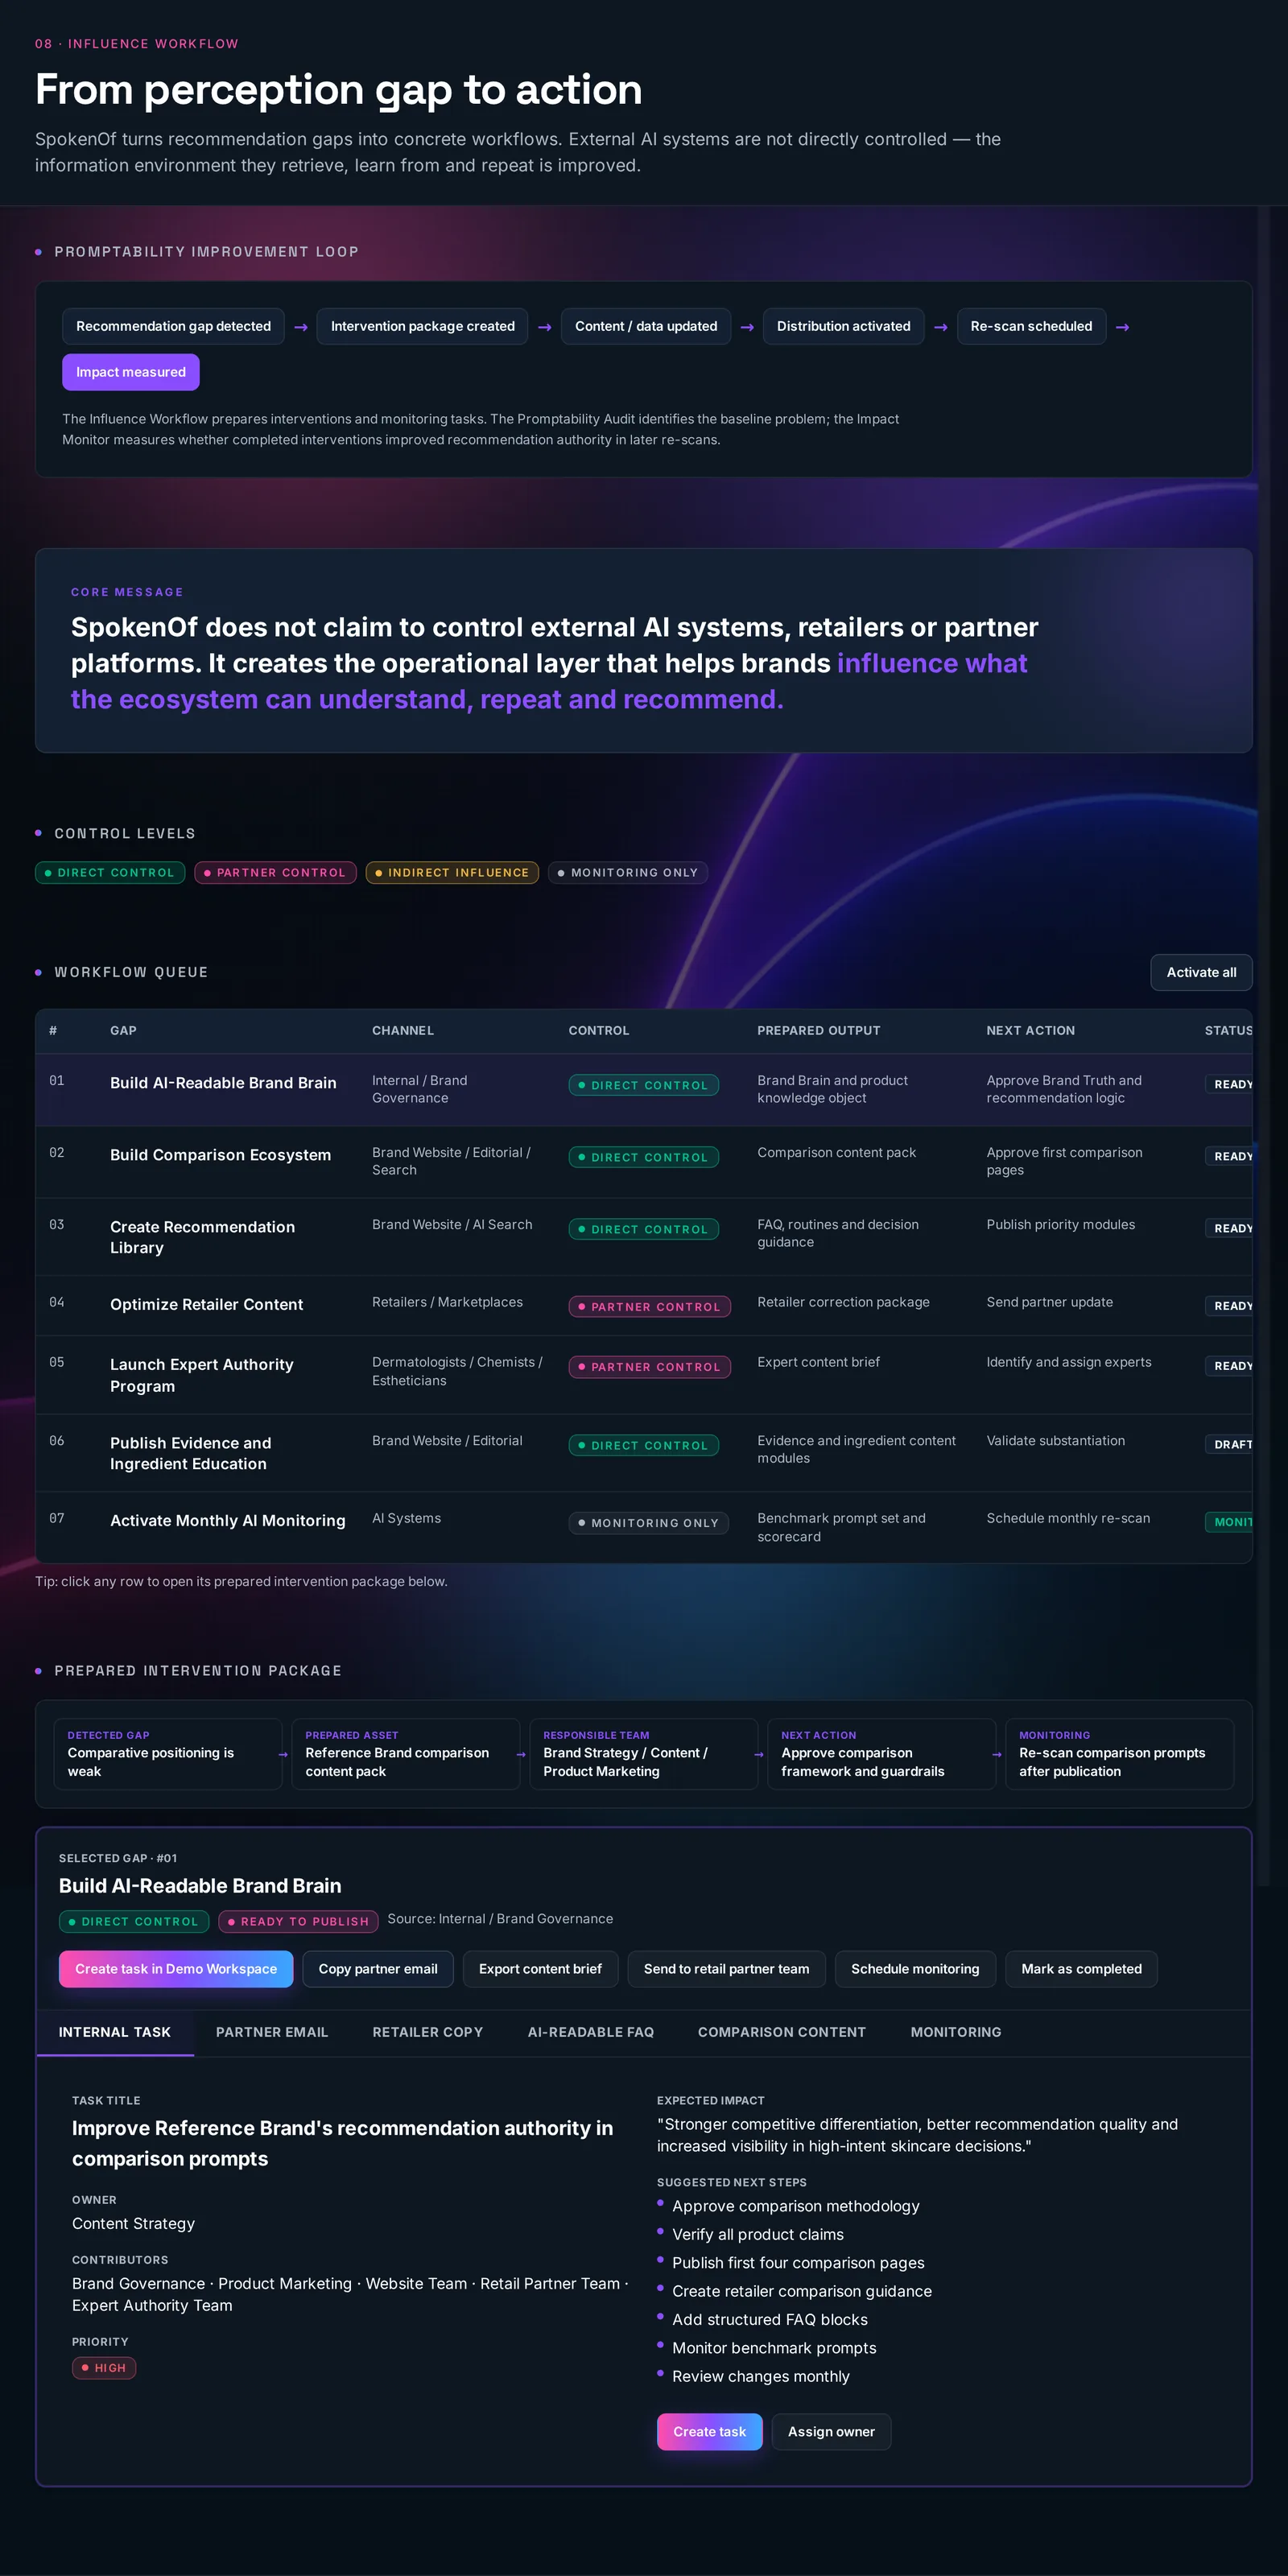The image size is (1288, 2576).
Task: Click the CONTROL column header
Action: [x=599, y=1030]
